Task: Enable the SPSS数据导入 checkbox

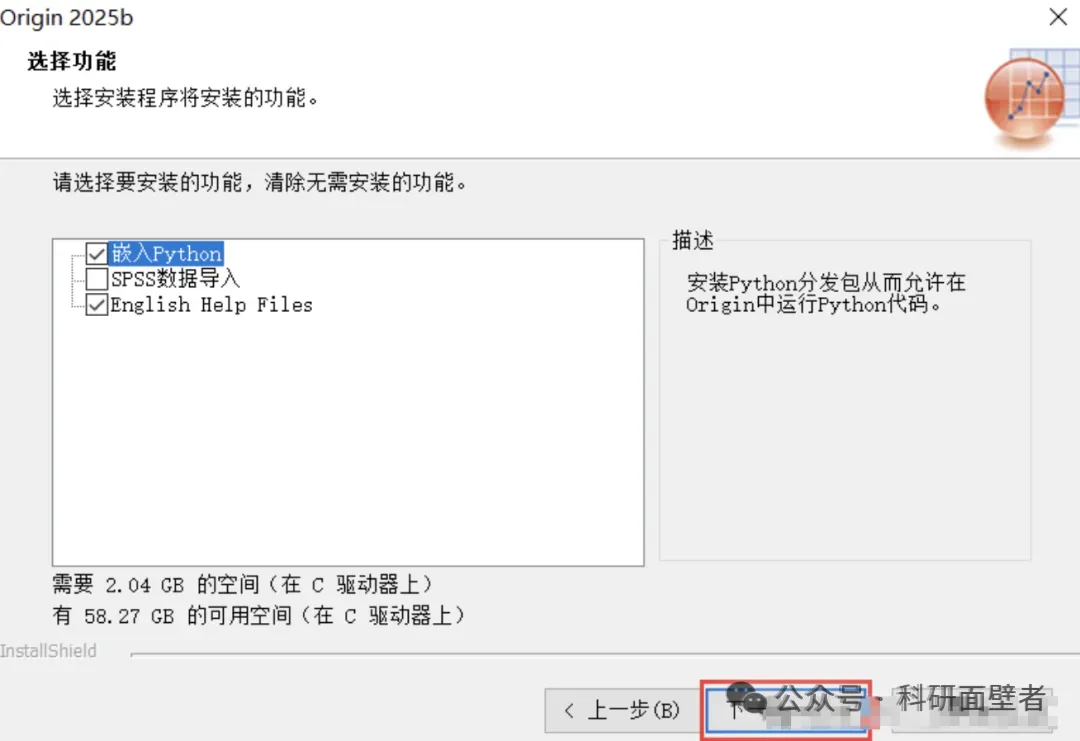Action: (x=96, y=278)
